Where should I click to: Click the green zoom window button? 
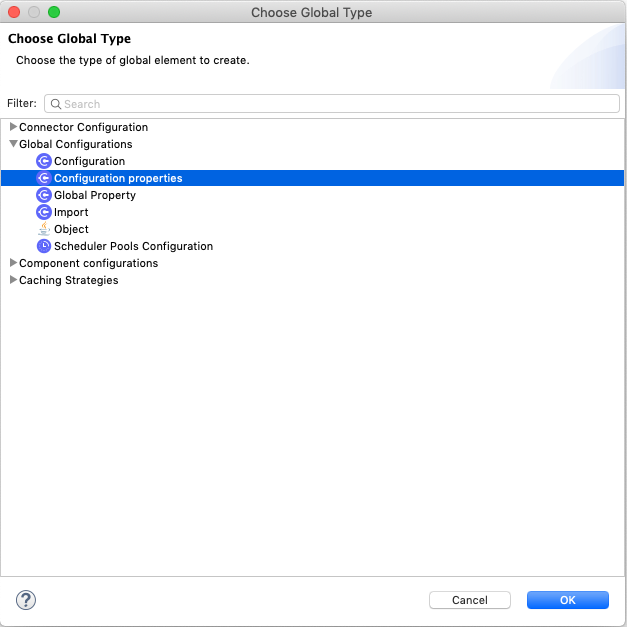tap(54, 12)
